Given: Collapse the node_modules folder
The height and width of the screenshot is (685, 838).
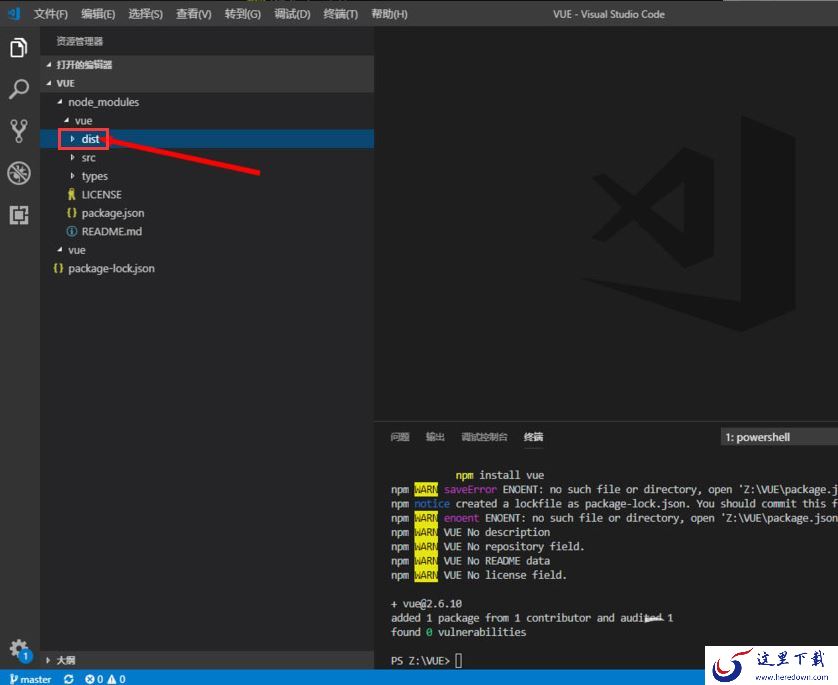Looking at the screenshot, I should 60,102.
